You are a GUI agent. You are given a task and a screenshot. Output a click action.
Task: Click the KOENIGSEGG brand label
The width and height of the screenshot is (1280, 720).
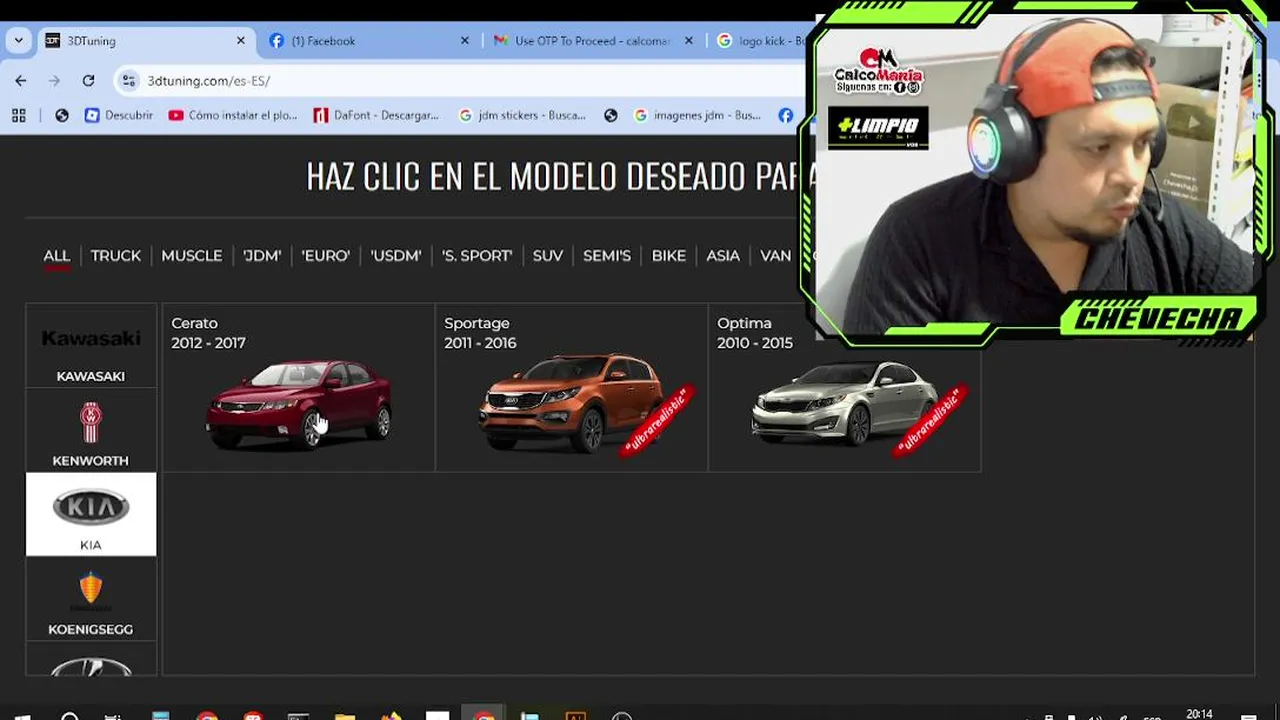click(x=91, y=630)
